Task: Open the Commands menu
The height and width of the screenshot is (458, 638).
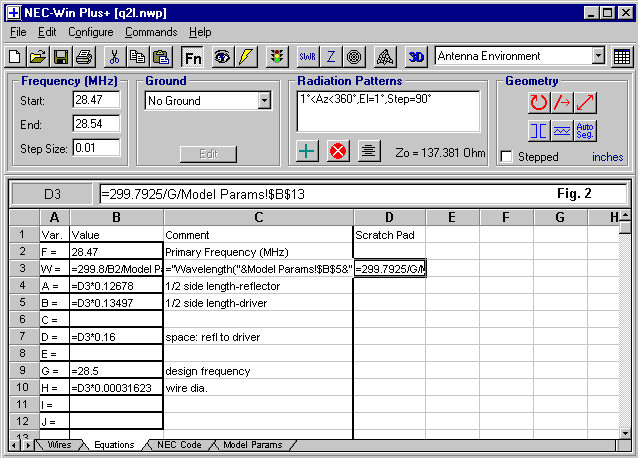Action: 151,32
